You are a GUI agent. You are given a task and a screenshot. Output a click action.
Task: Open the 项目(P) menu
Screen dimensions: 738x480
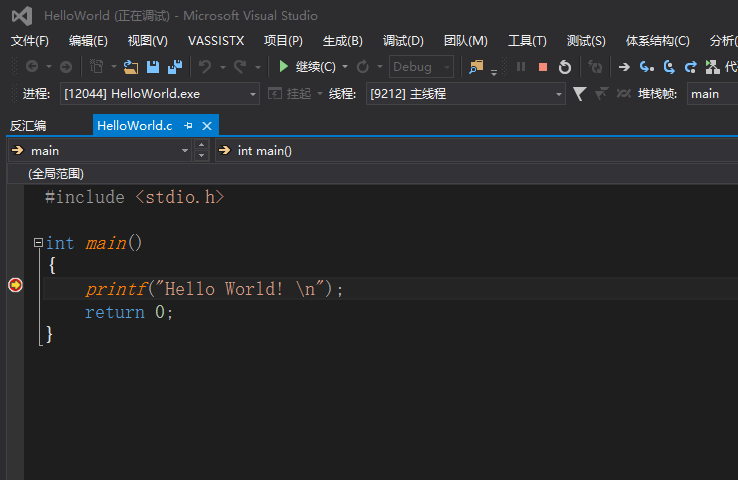pyautogui.click(x=283, y=41)
